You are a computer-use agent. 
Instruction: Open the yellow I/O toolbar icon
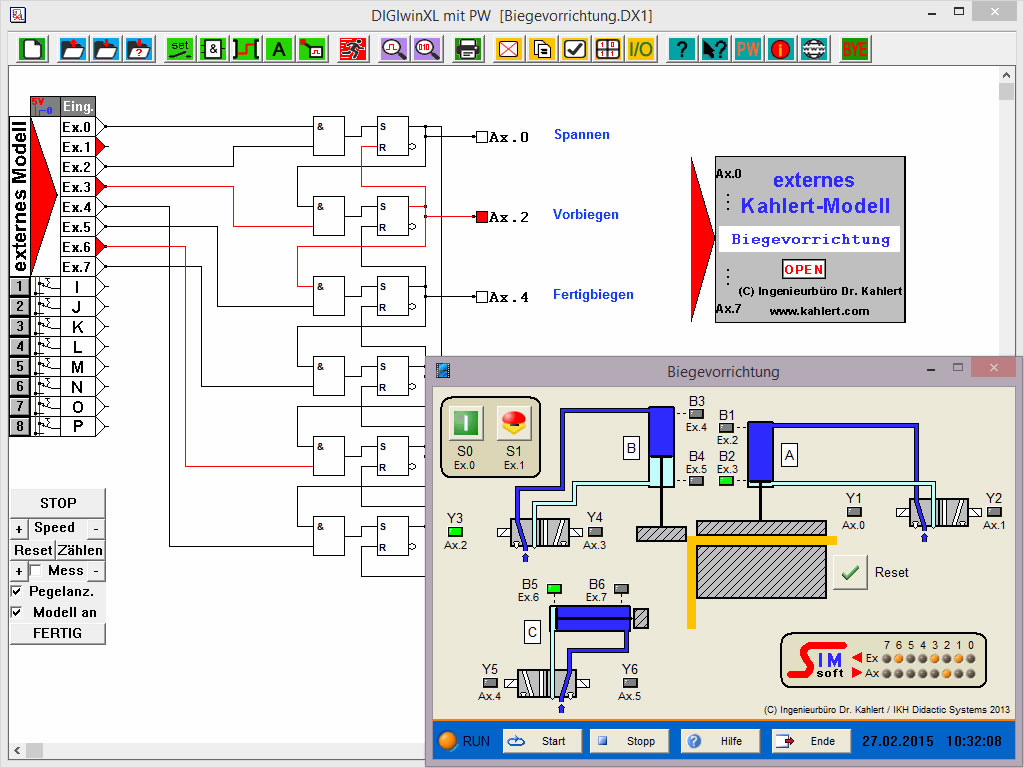click(640, 48)
